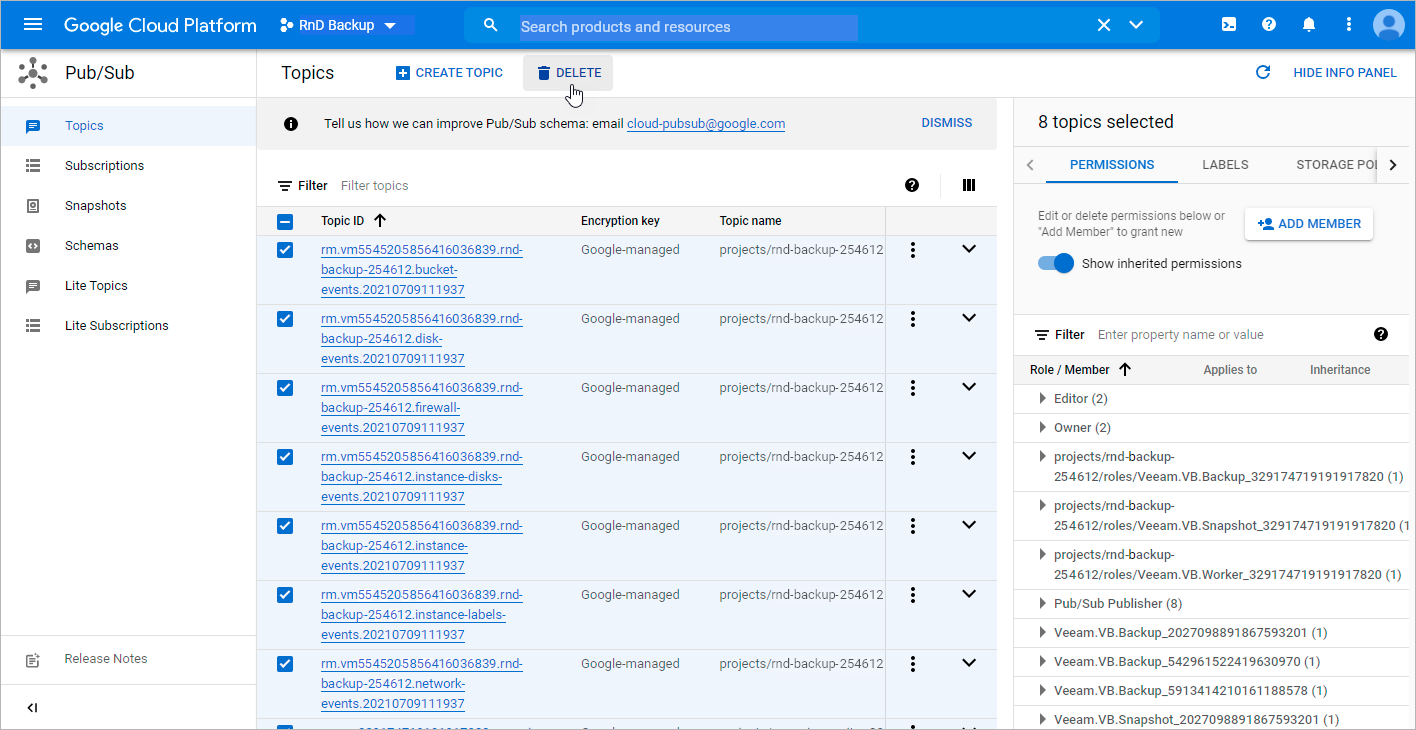Open the bucket-events topic link

[422, 270]
